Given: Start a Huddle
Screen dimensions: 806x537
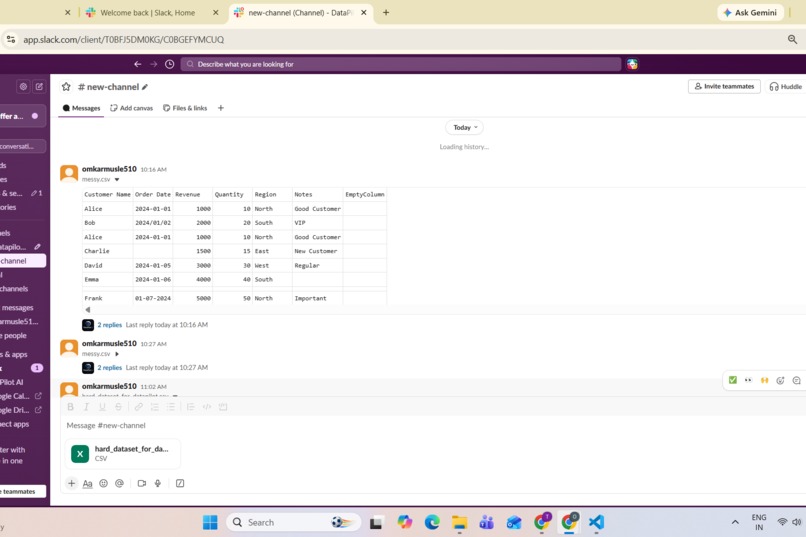Looking at the screenshot, I should coord(785,86).
